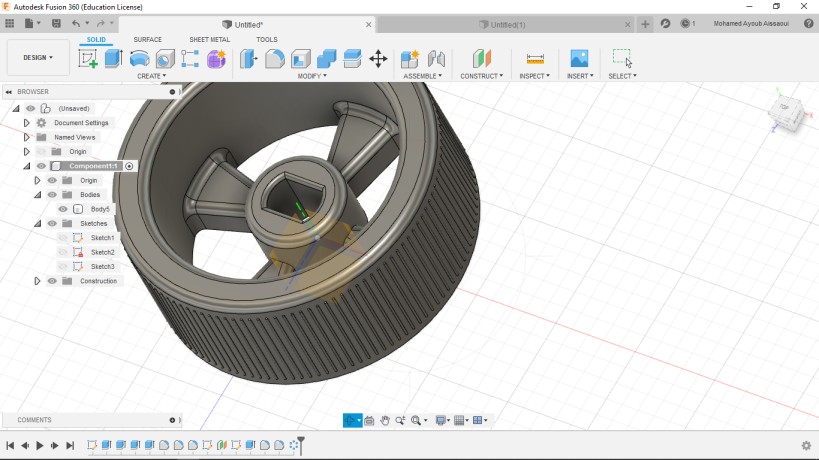Select the Hole tool
The height and width of the screenshot is (460, 819).
tap(165, 58)
